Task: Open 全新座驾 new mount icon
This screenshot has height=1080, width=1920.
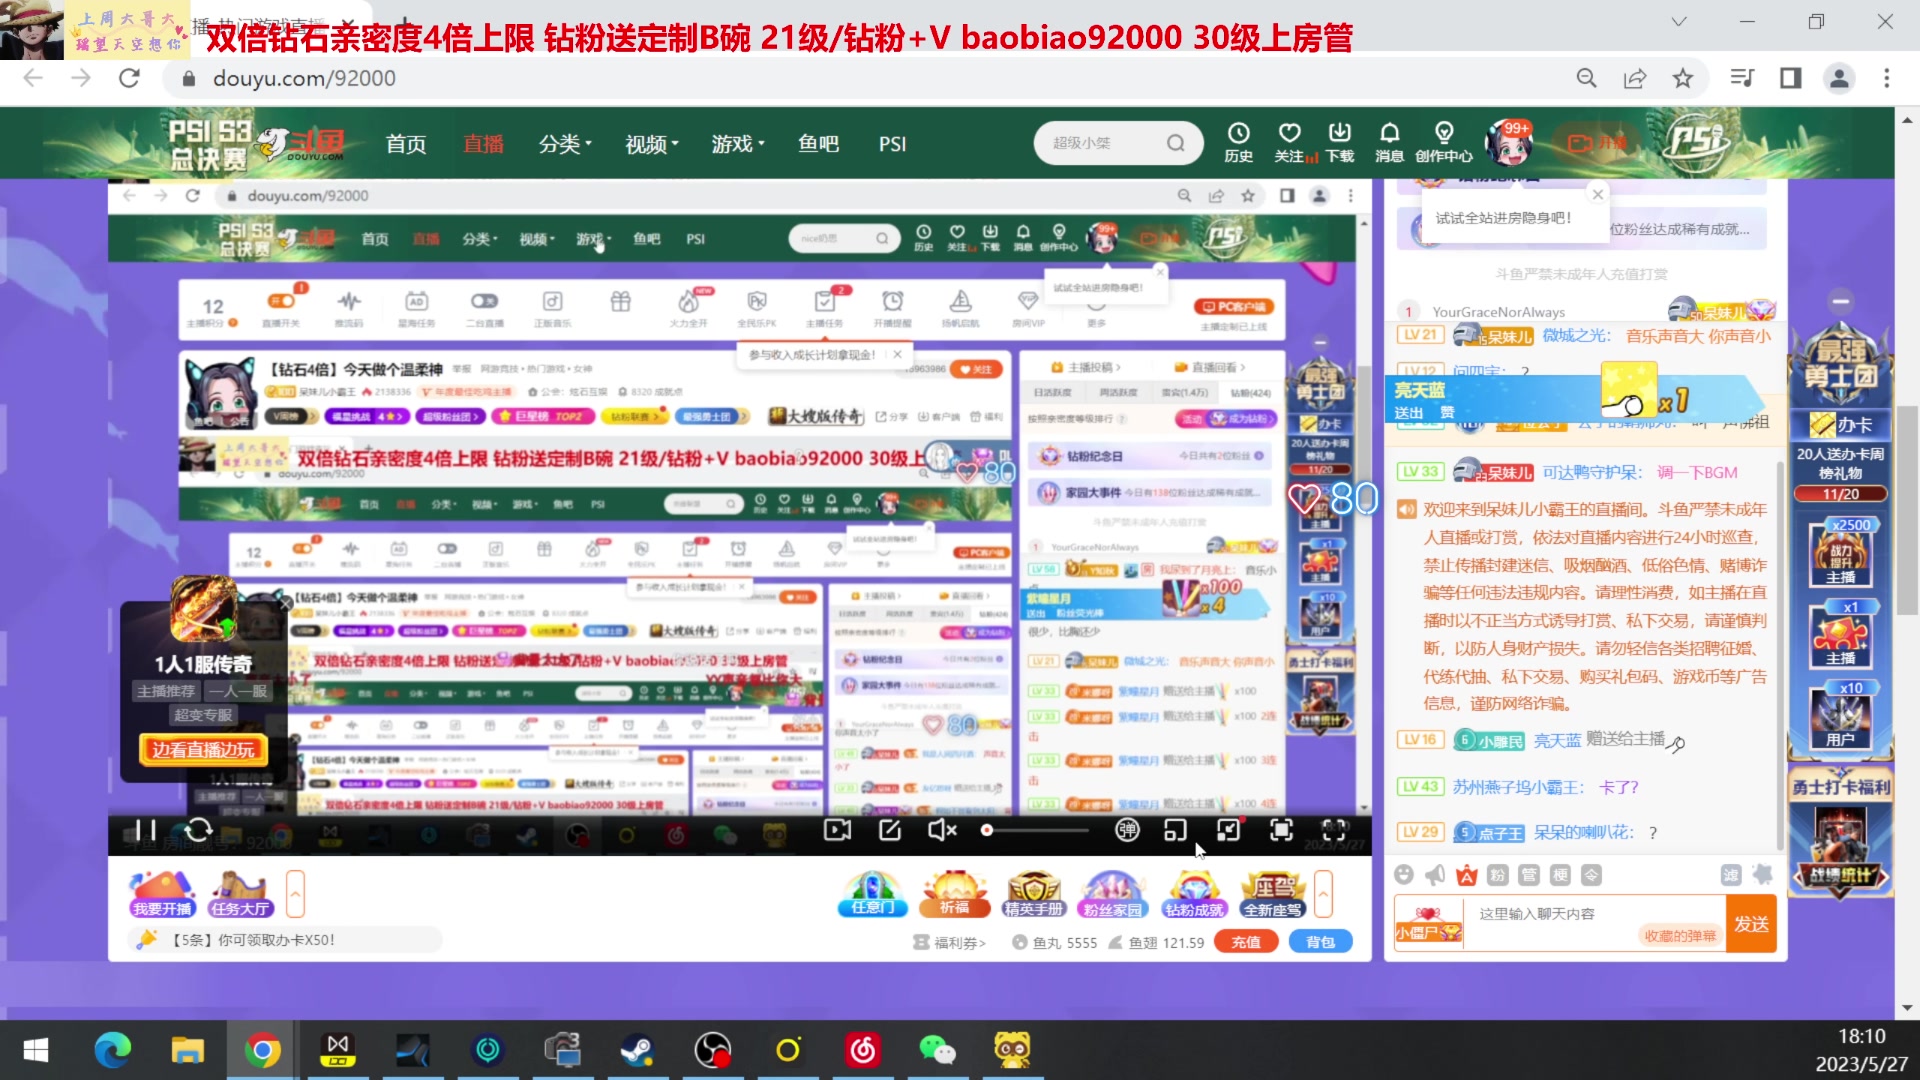Action: click(x=1272, y=893)
